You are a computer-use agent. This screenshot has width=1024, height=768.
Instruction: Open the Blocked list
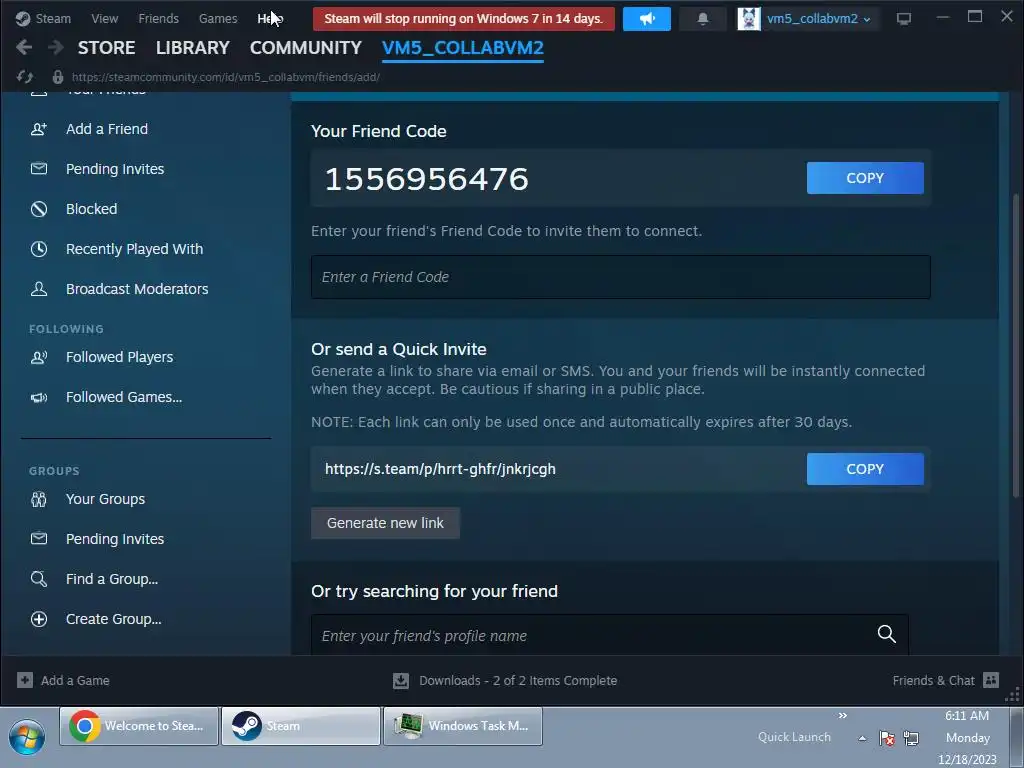click(91, 209)
